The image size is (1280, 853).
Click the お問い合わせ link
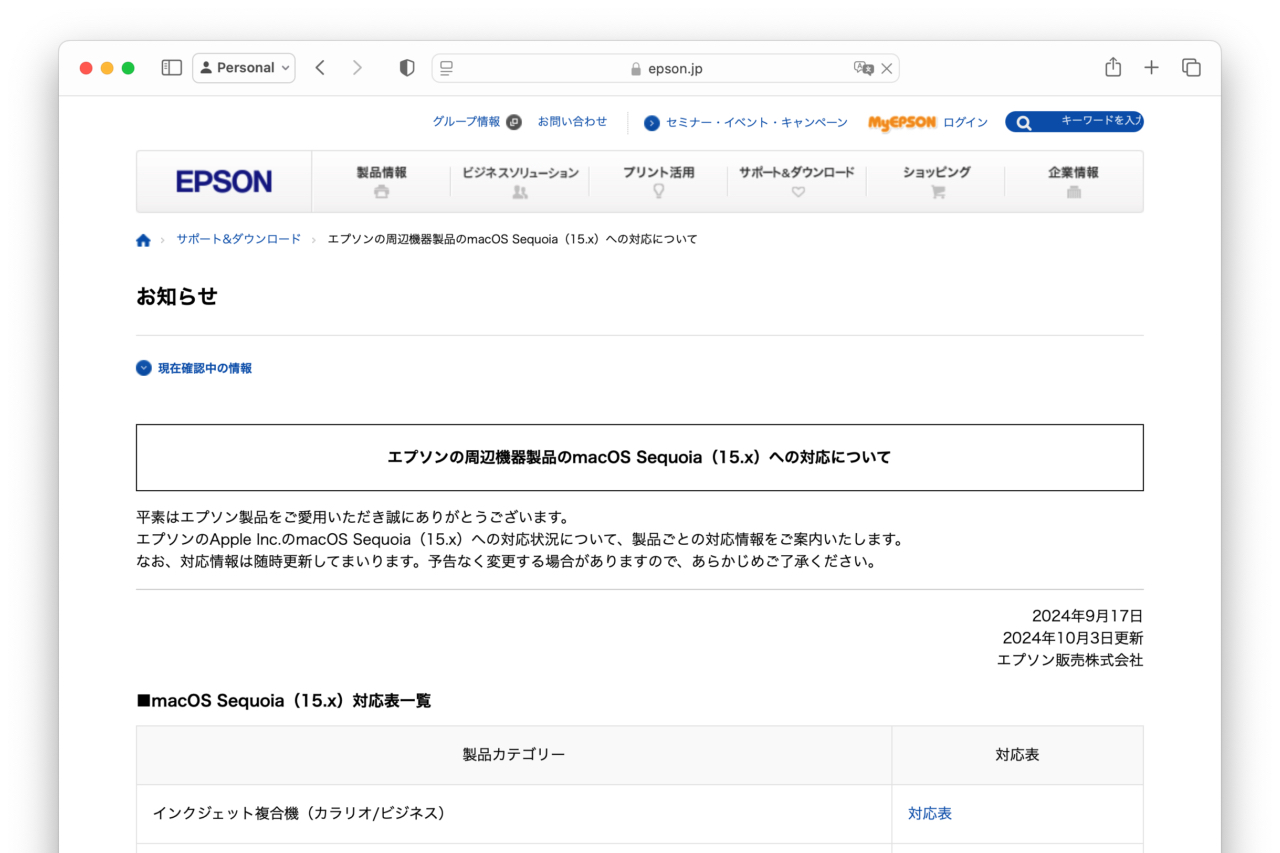(572, 121)
